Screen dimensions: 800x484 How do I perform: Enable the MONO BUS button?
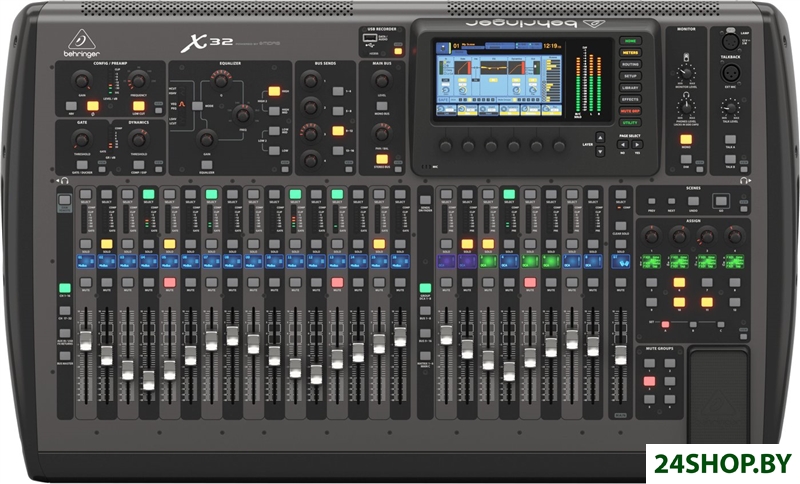(x=382, y=106)
